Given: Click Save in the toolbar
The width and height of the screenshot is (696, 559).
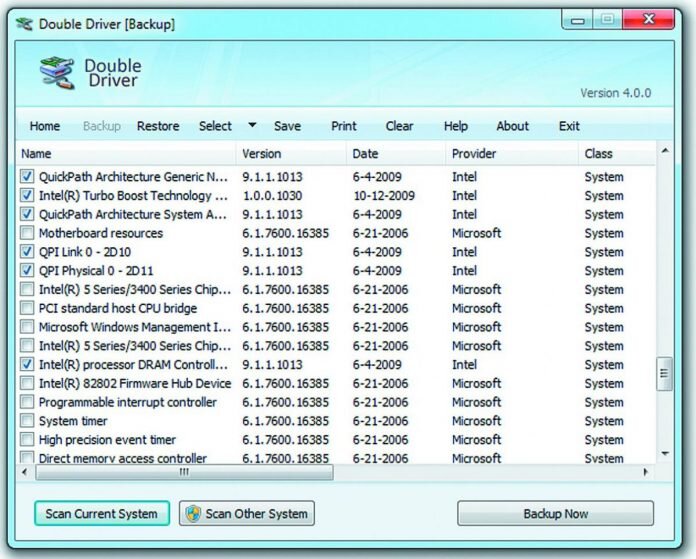Looking at the screenshot, I should tap(287, 126).
